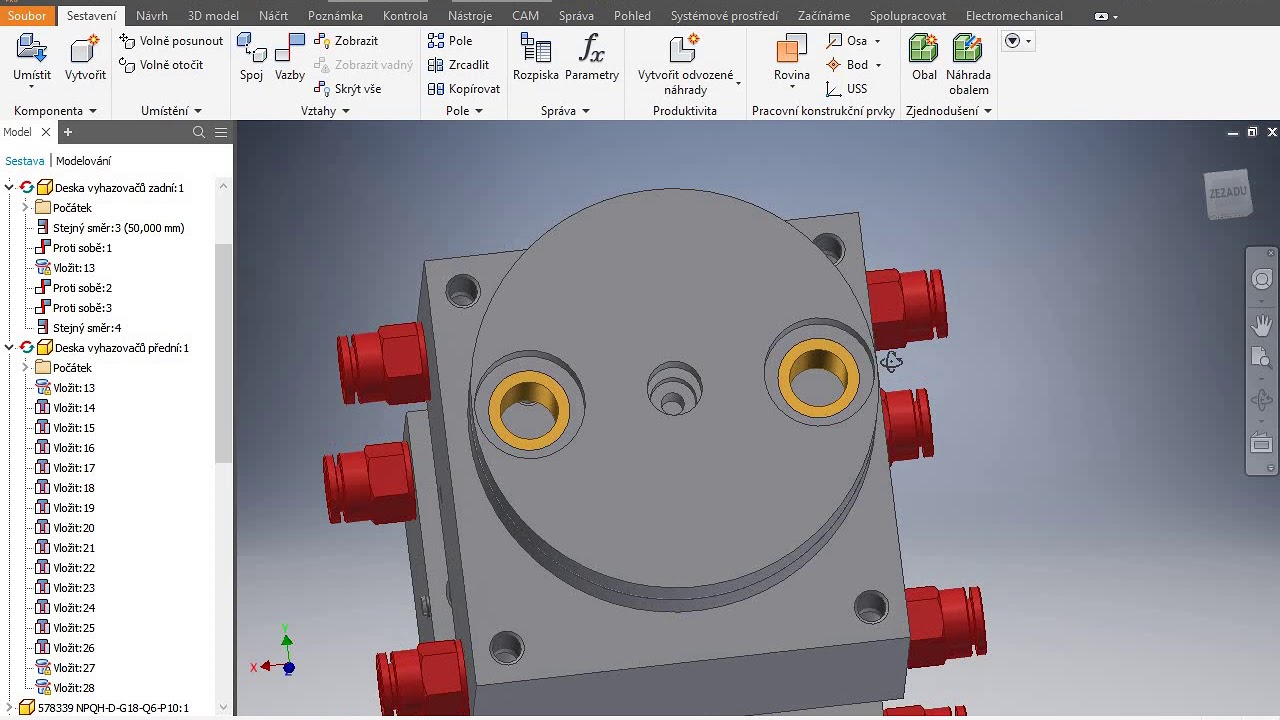Screen dimensions: 1280x720
Task: Switch to the Pohled tab
Action: (x=632, y=16)
